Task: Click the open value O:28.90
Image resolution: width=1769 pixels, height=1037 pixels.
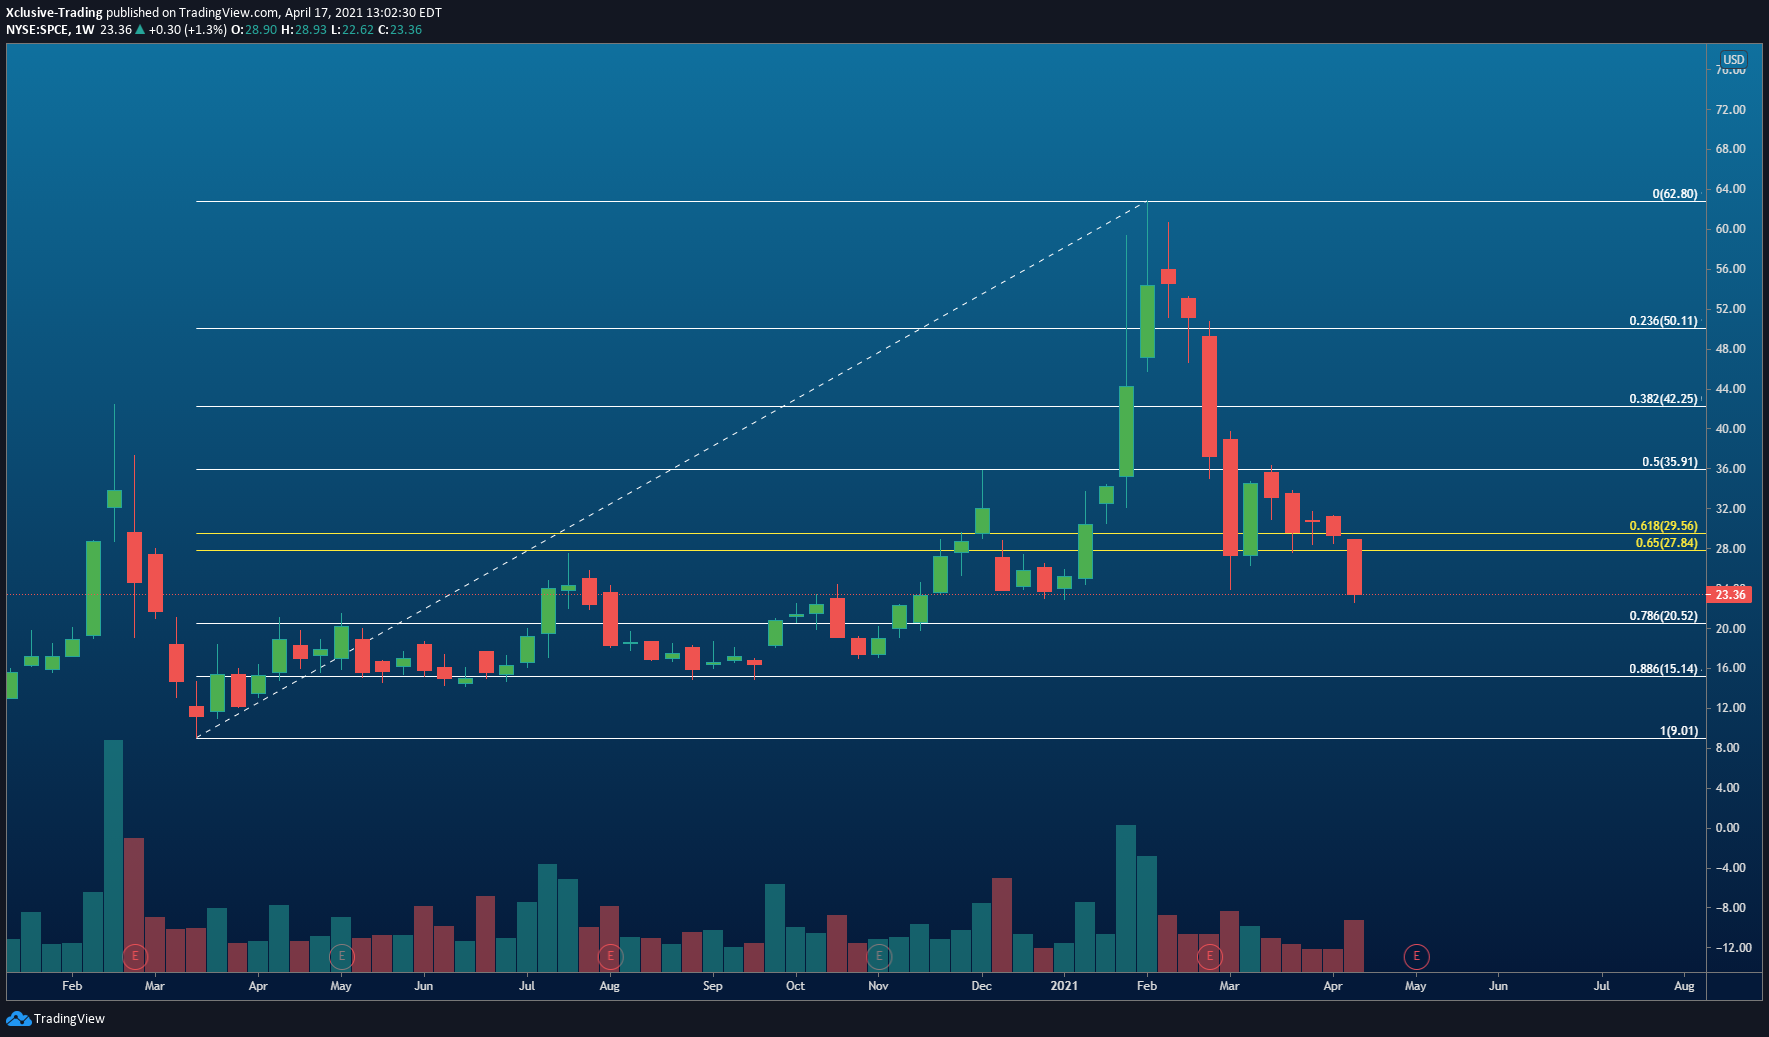Action: click(x=254, y=30)
